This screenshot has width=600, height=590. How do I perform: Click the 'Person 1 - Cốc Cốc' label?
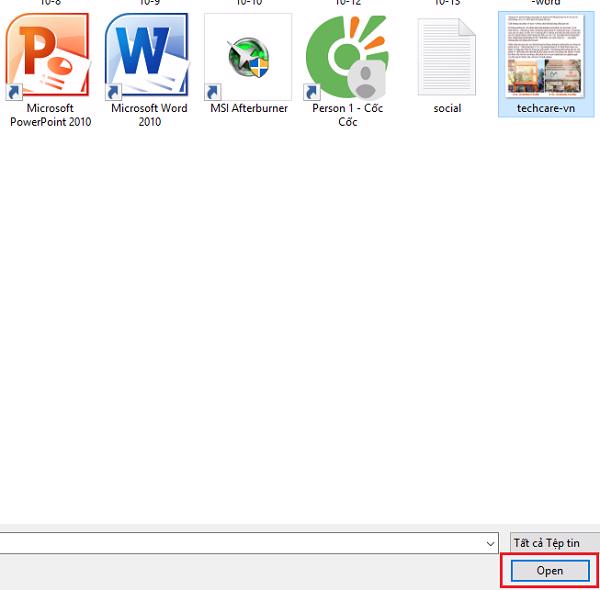[x=347, y=115]
